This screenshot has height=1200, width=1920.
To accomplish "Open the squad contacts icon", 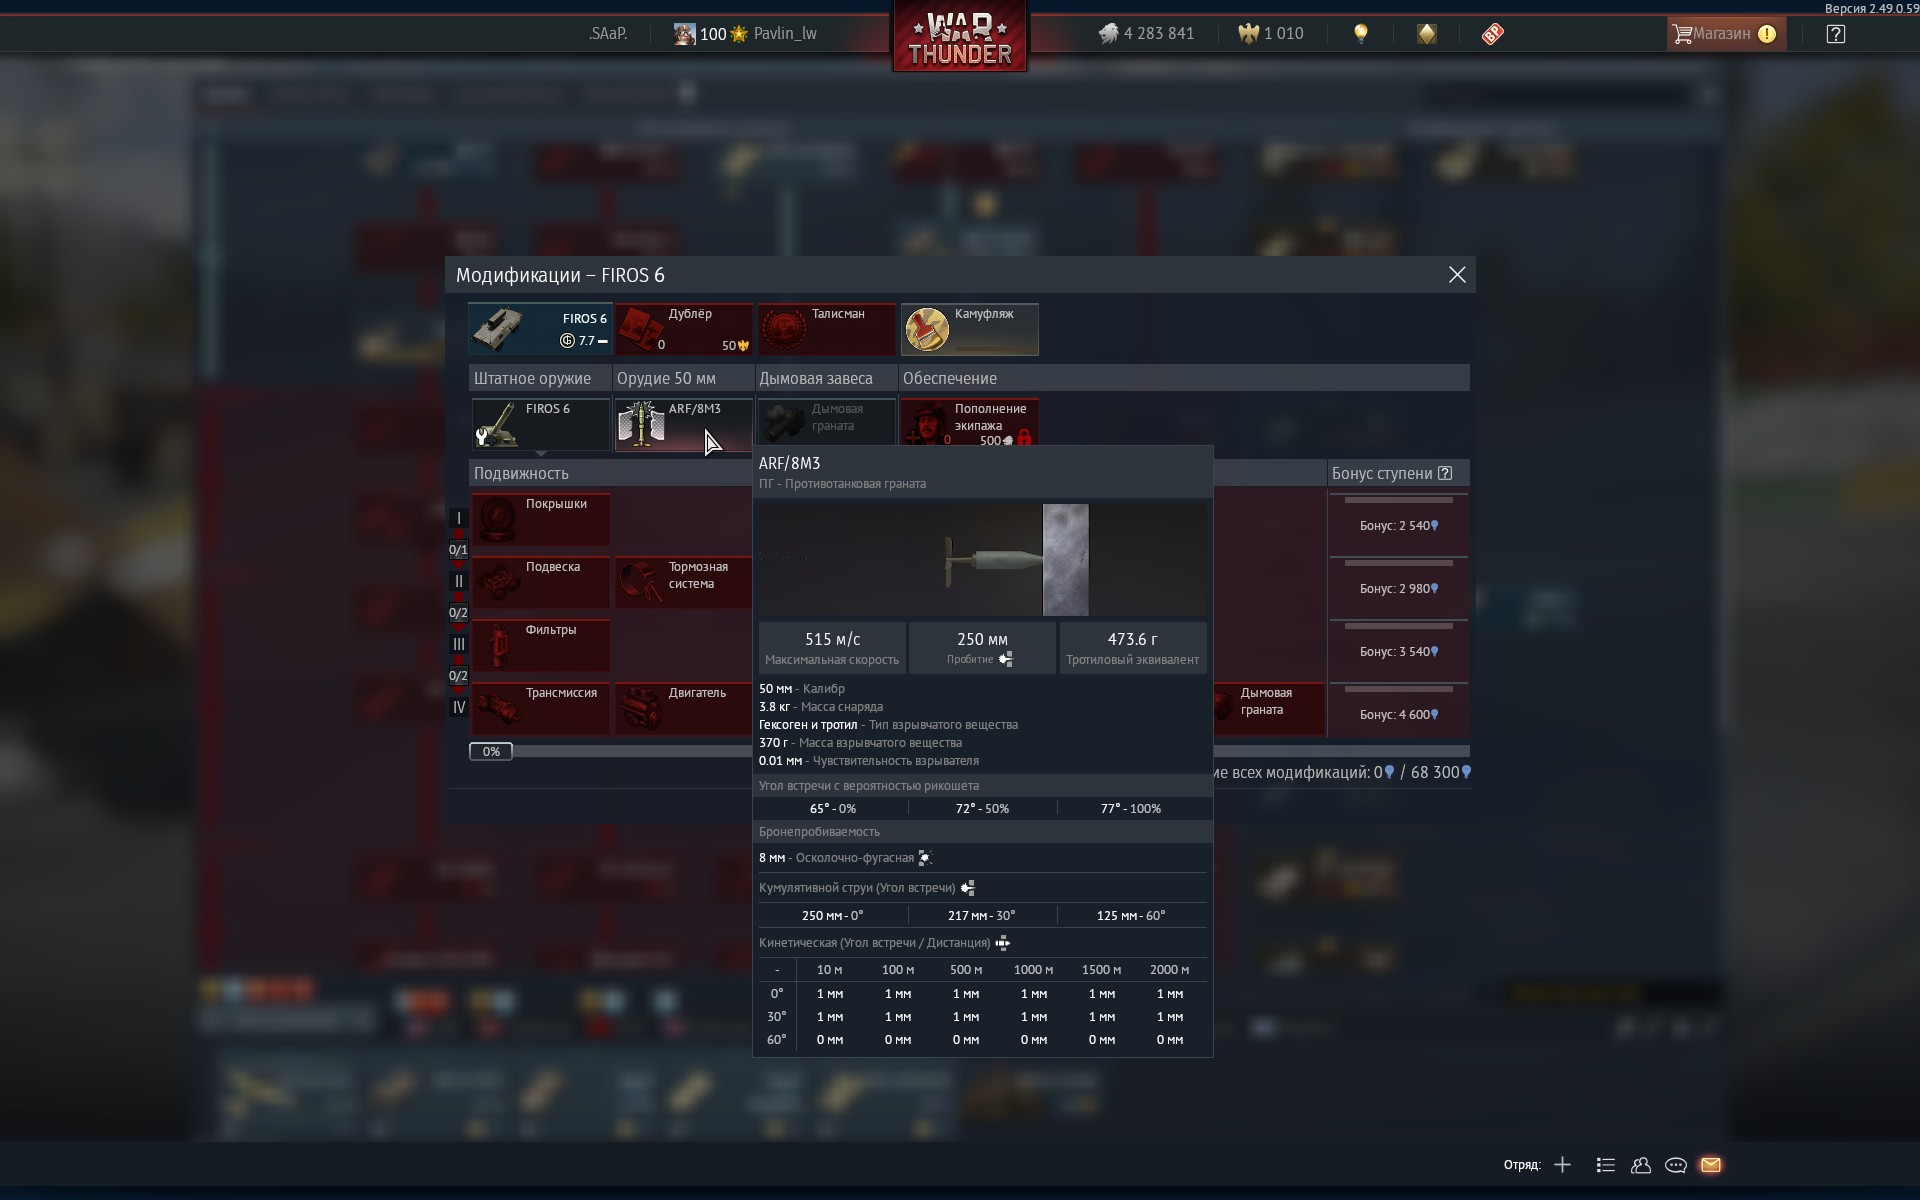I will pyautogui.click(x=1641, y=1165).
